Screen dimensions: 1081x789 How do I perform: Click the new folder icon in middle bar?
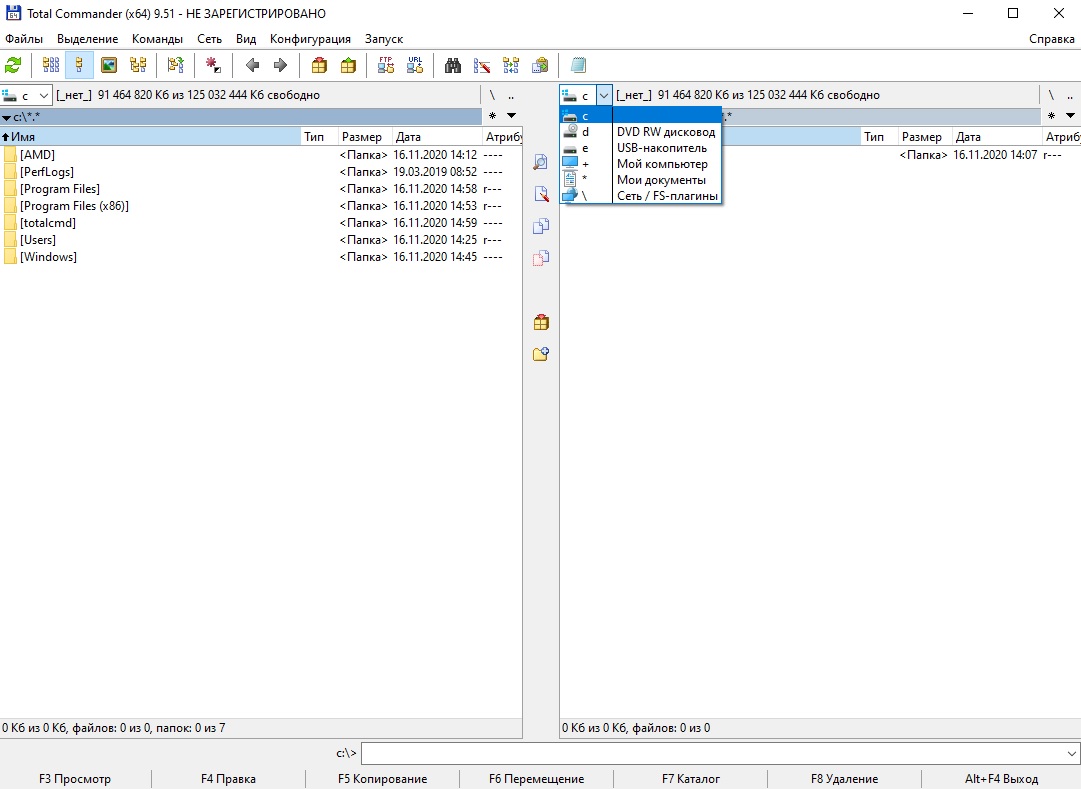pos(541,354)
